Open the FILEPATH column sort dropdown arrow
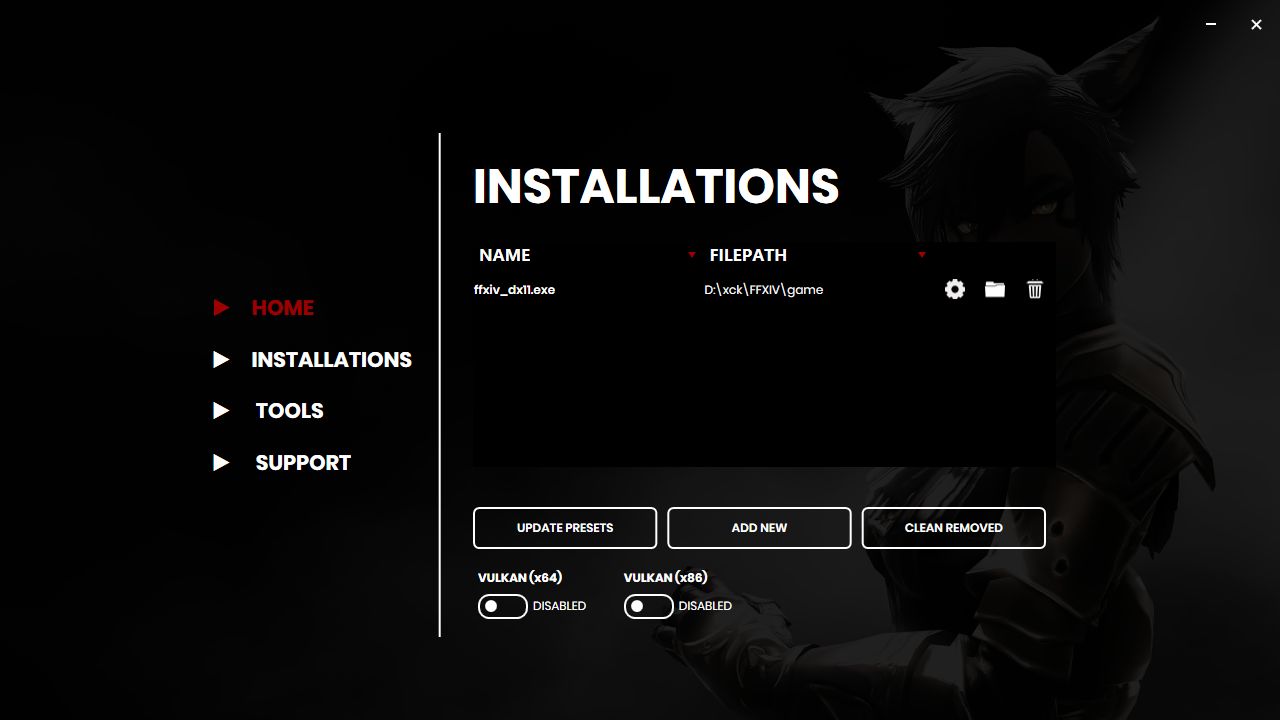The image size is (1280, 720). pos(922,255)
